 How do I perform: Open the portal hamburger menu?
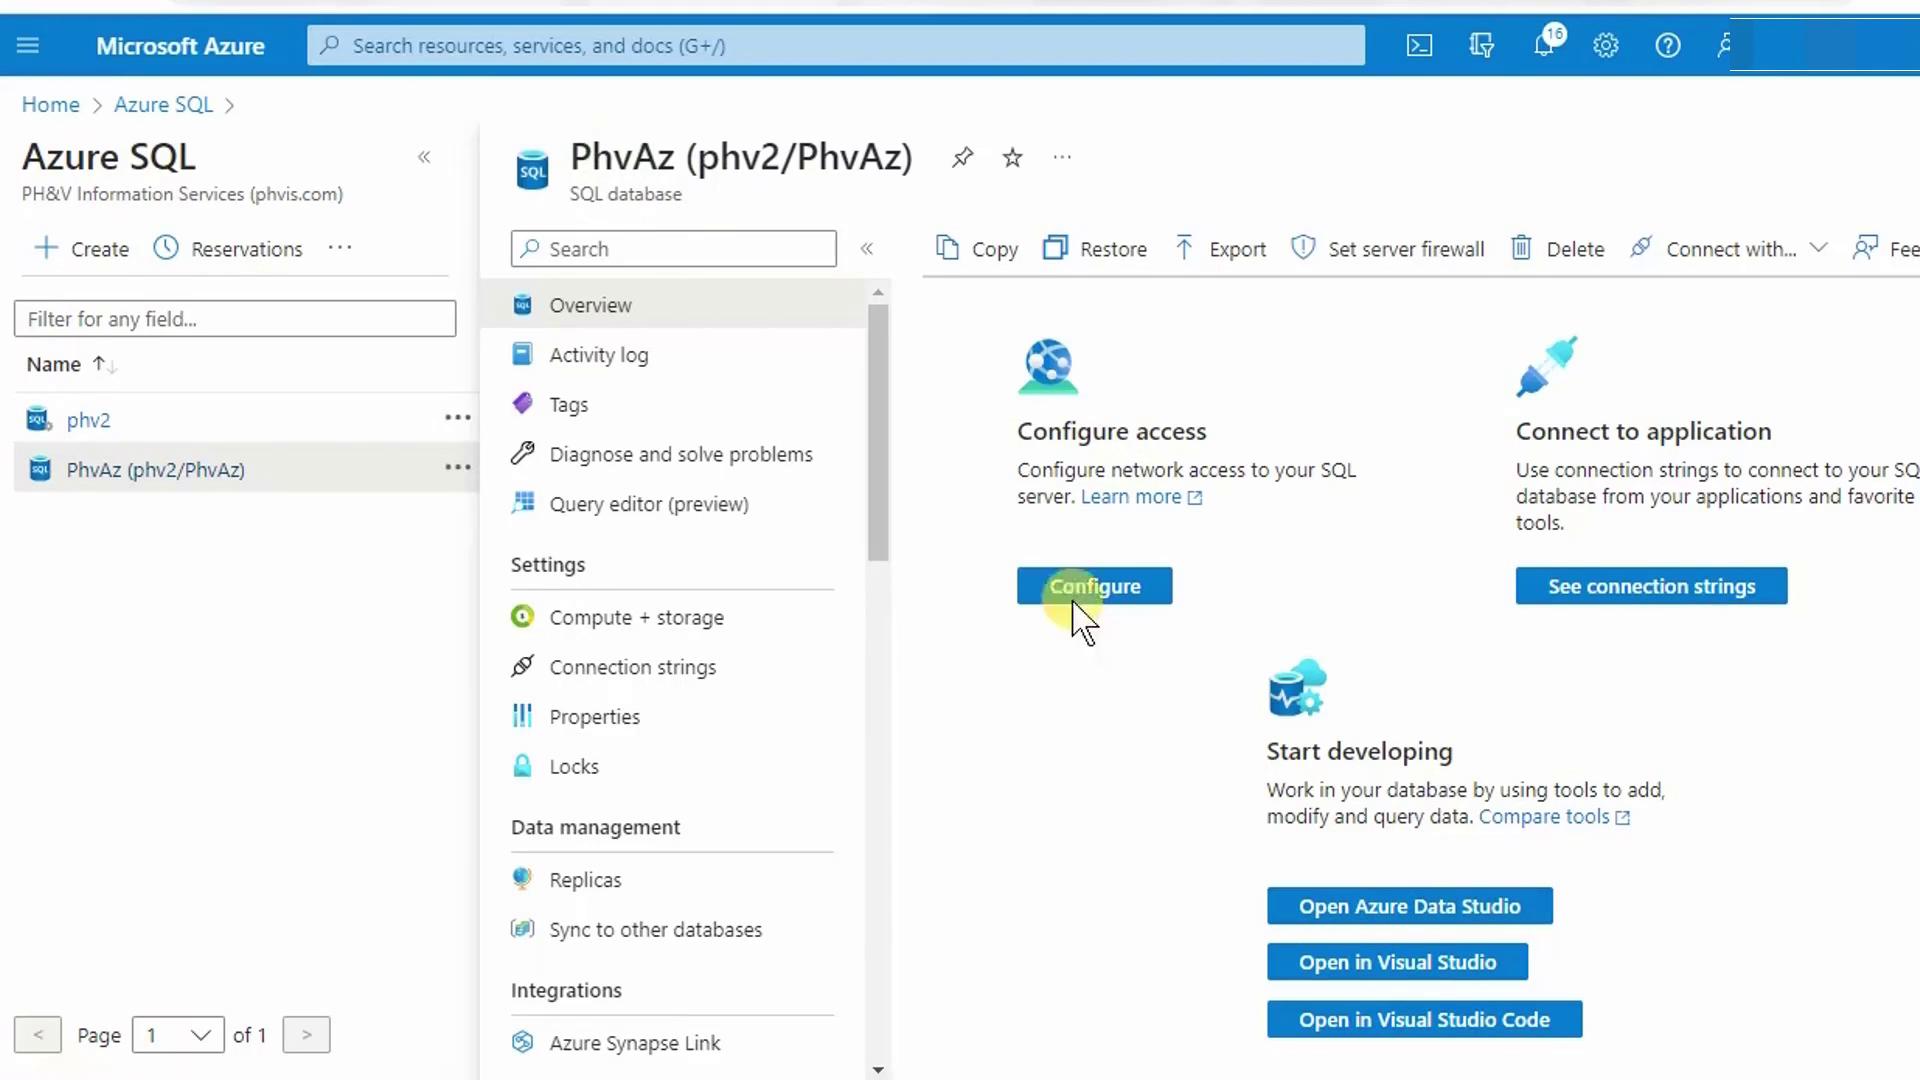click(28, 45)
